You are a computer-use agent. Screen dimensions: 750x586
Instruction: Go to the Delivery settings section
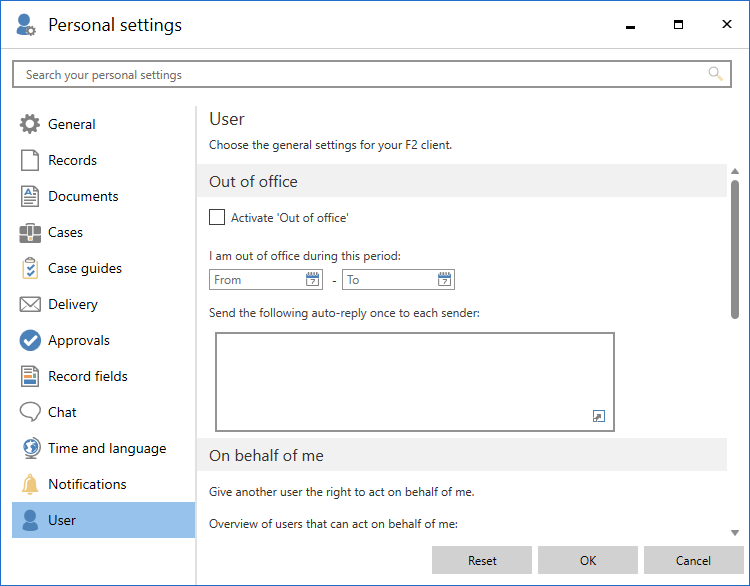pyautogui.click(x=72, y=305)
